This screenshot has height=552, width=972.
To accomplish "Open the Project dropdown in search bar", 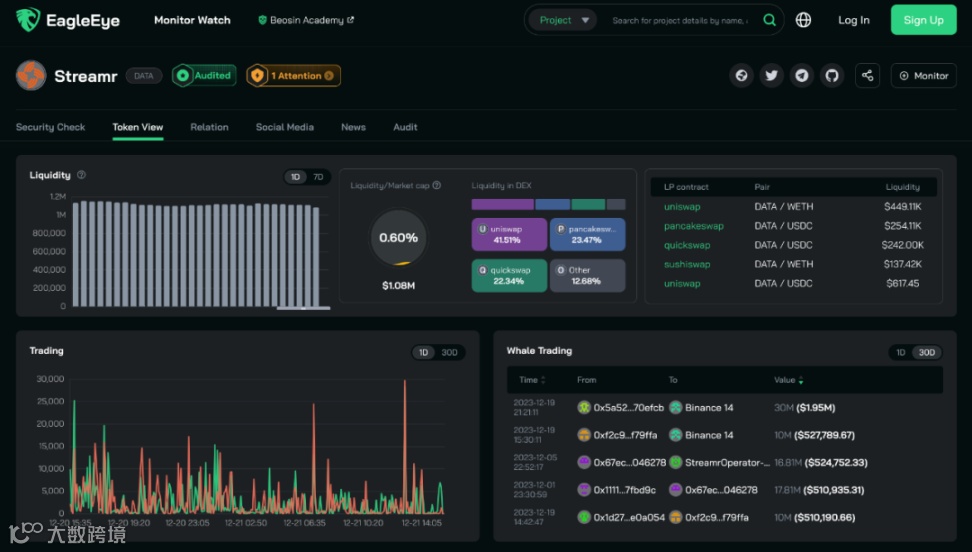I will click(563, 20).
